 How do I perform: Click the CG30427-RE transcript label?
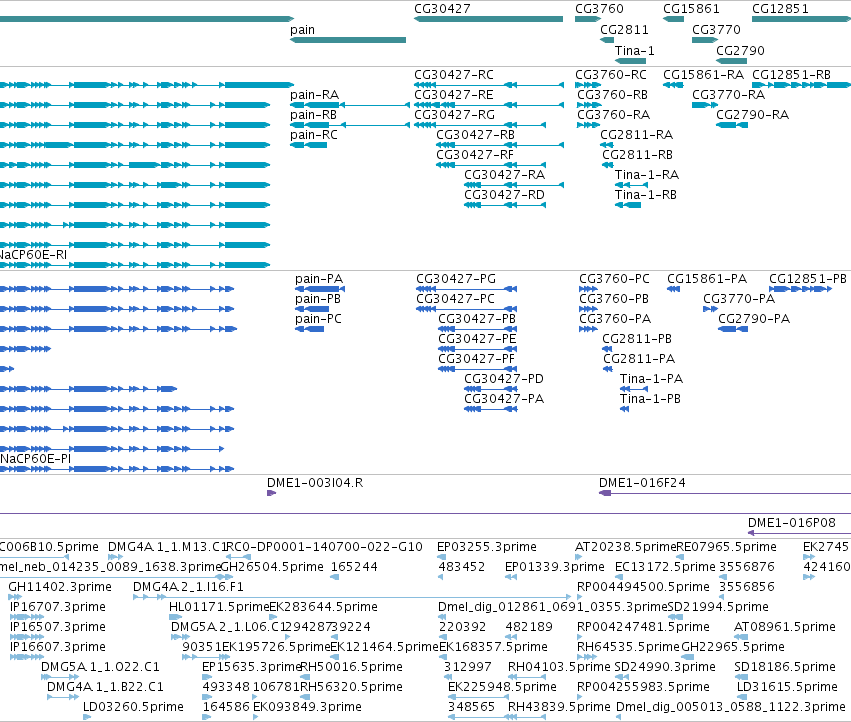pyautogui.click(x=454, y=95)
